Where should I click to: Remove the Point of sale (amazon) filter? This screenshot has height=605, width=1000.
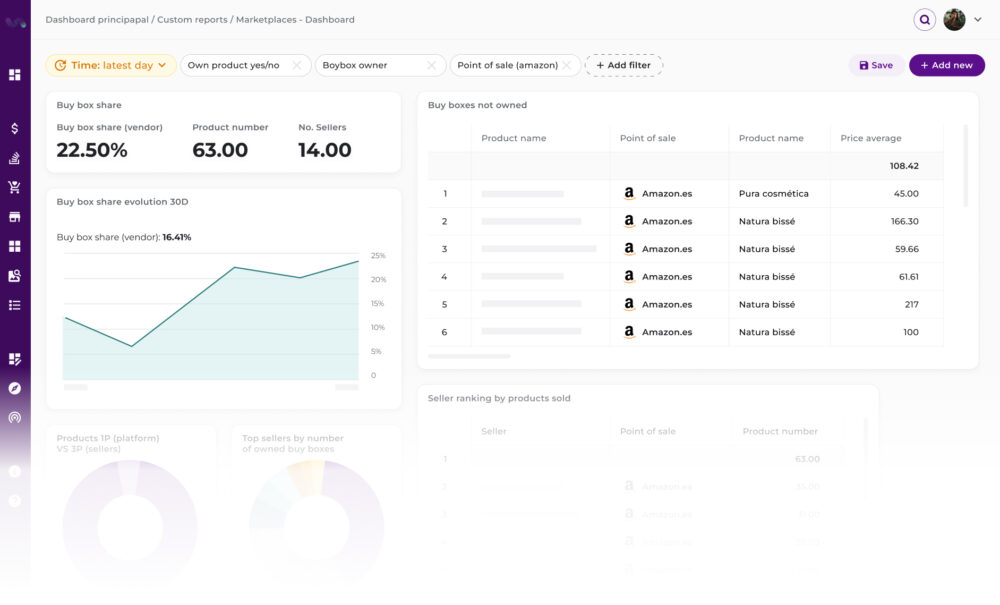[x=566, y=66]
